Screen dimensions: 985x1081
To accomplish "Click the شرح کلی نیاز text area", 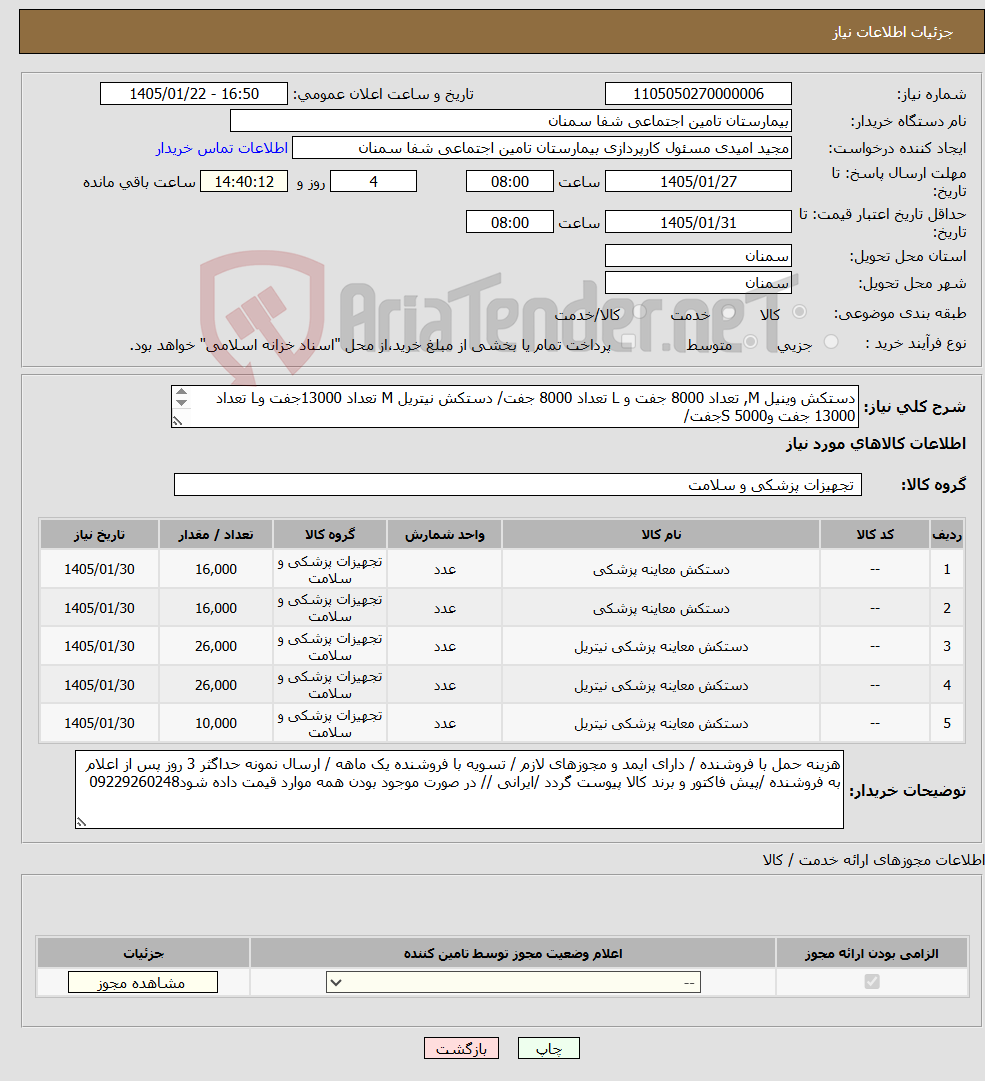I will [515, 407].
